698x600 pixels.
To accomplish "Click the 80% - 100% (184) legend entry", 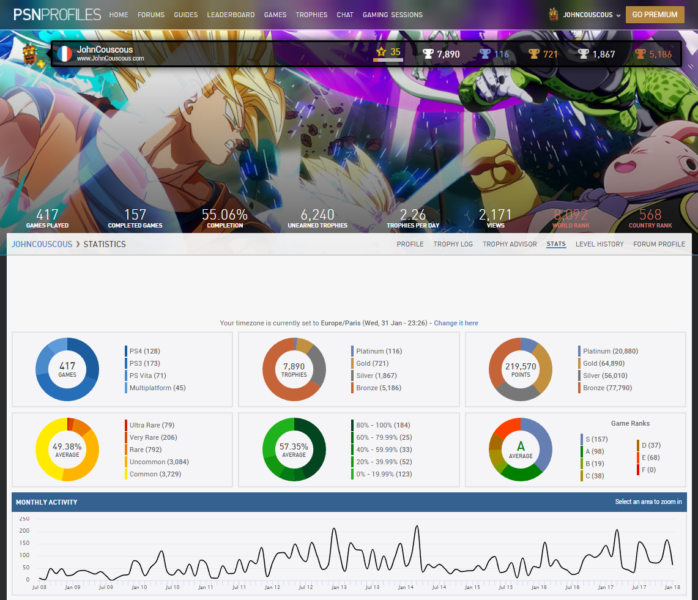I will pos(381,425).
